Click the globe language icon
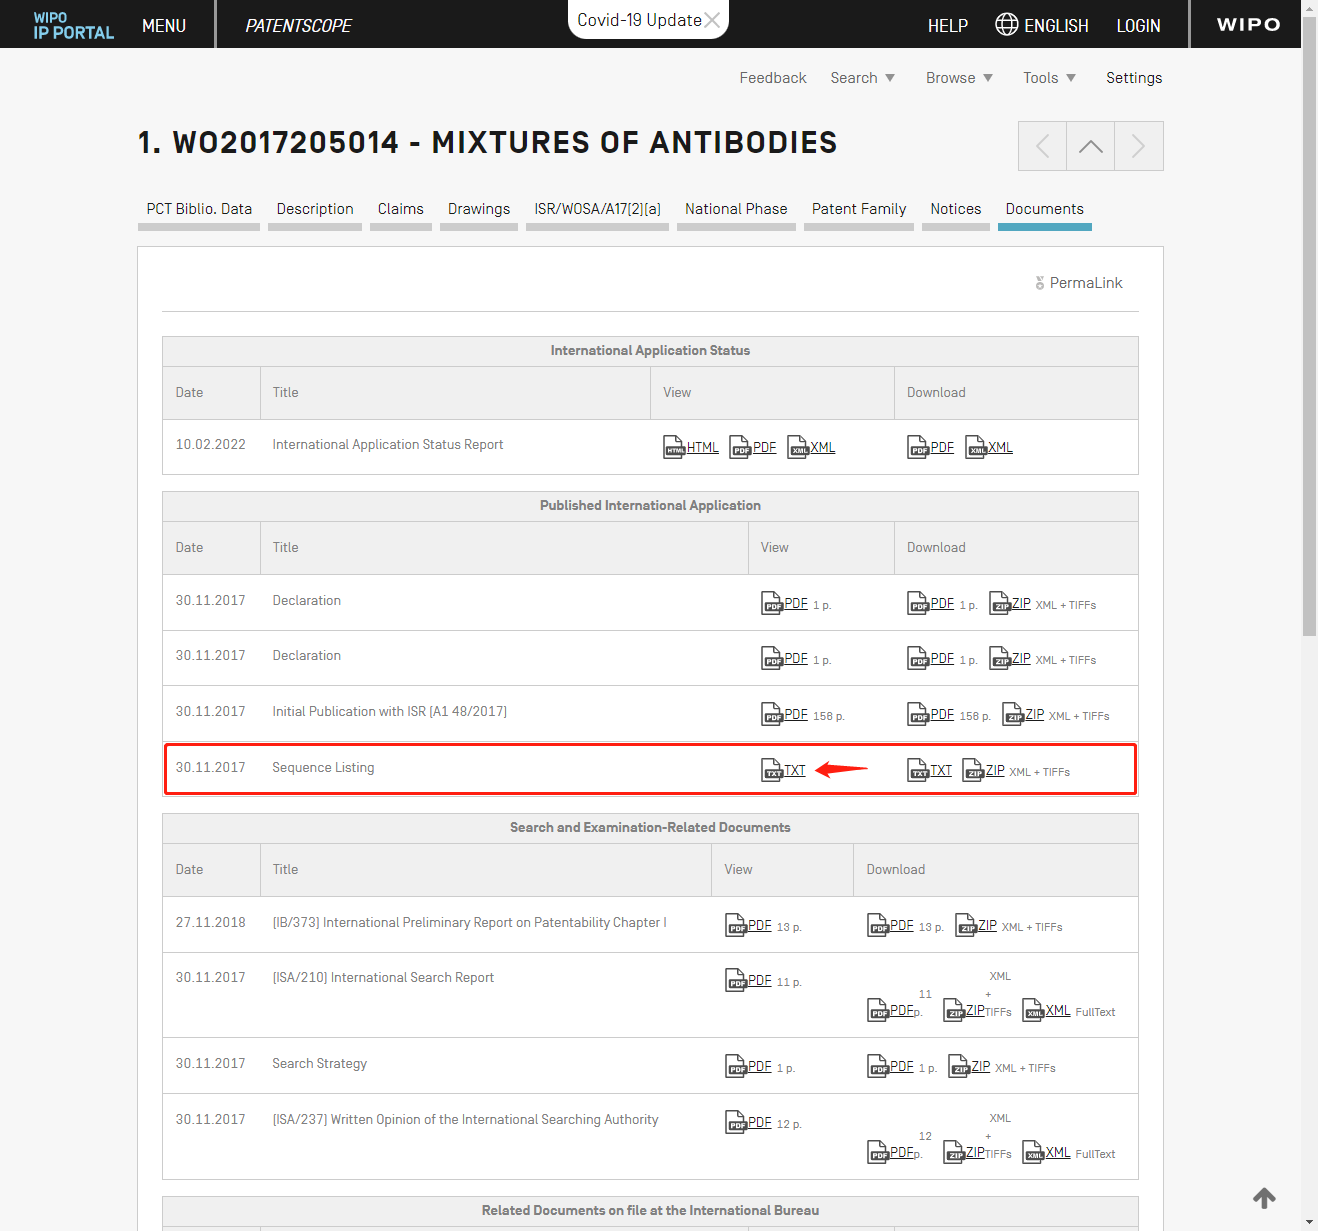 tap(1006, 25)
